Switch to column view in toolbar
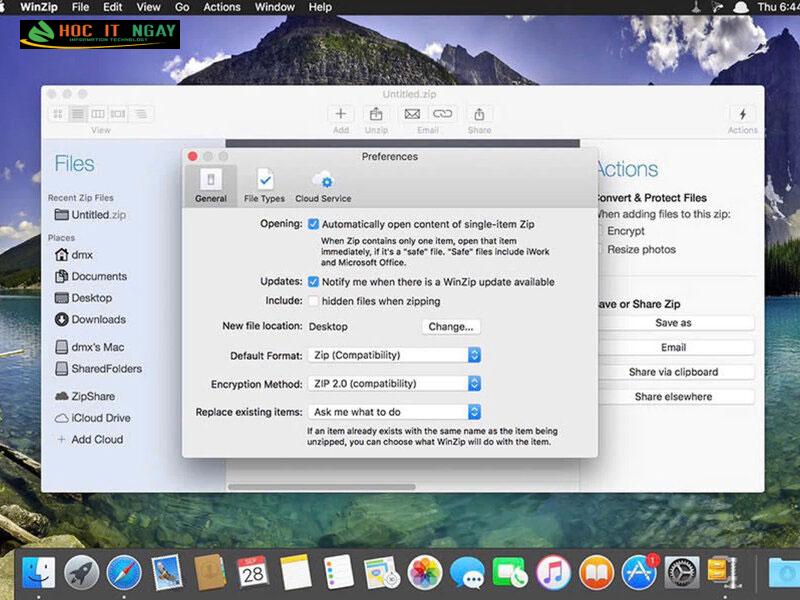This screenshot has width=800, height=600. tap(98, 114)
